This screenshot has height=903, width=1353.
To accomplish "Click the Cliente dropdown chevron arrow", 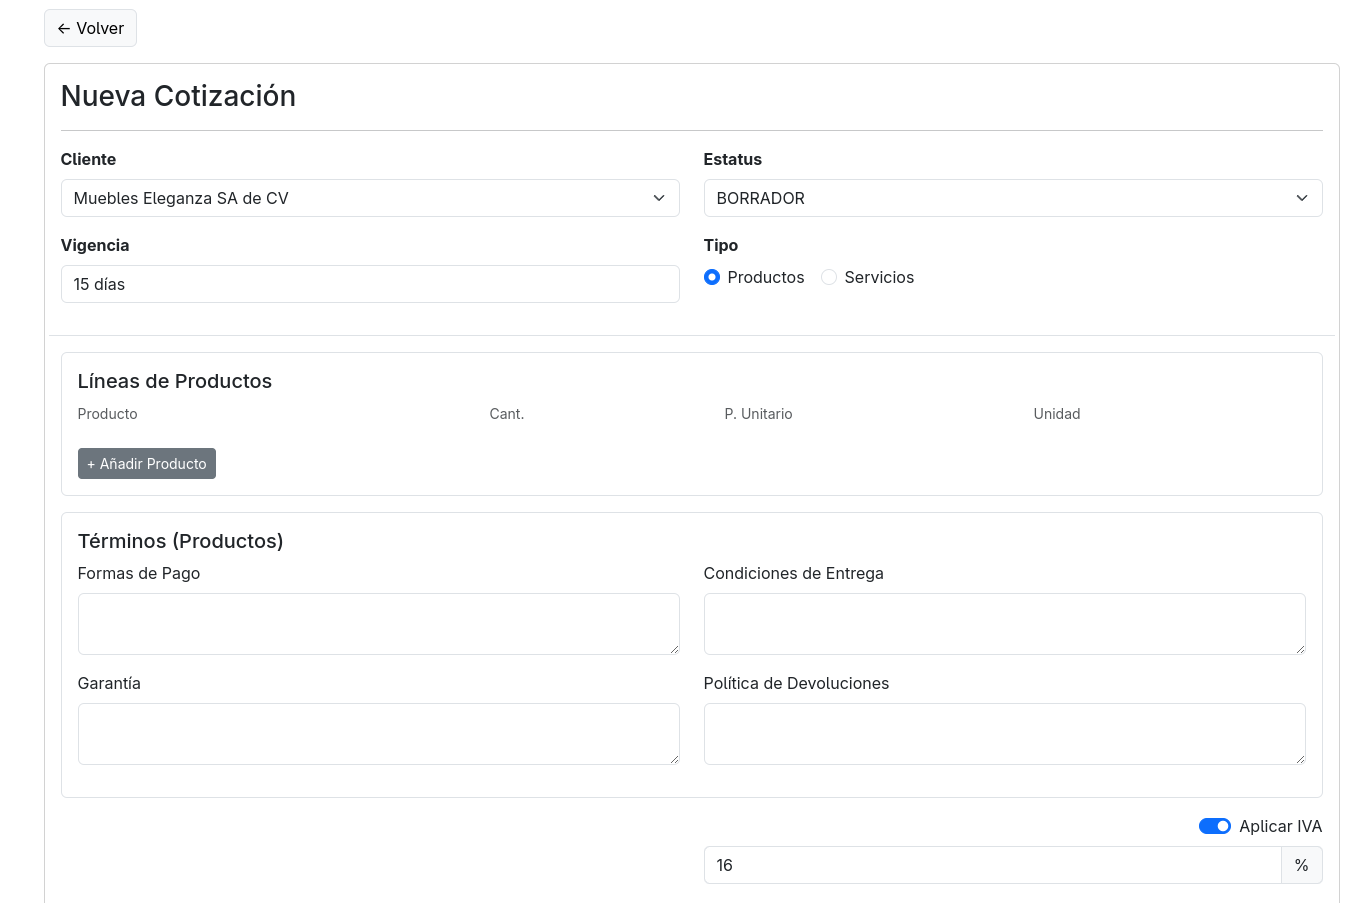I will 659,198.
